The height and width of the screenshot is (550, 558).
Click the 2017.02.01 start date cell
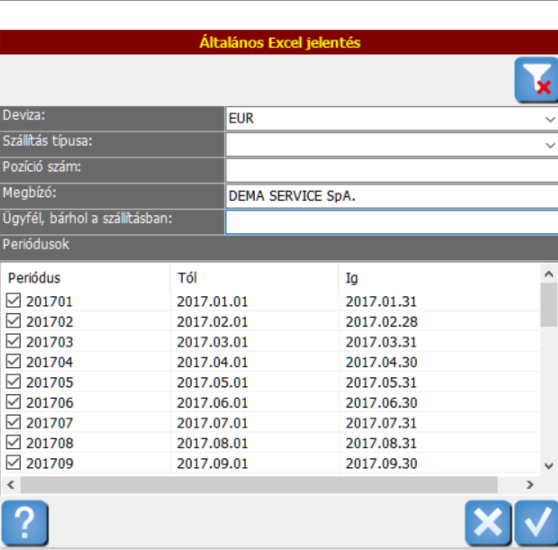(x=212, y=322)
